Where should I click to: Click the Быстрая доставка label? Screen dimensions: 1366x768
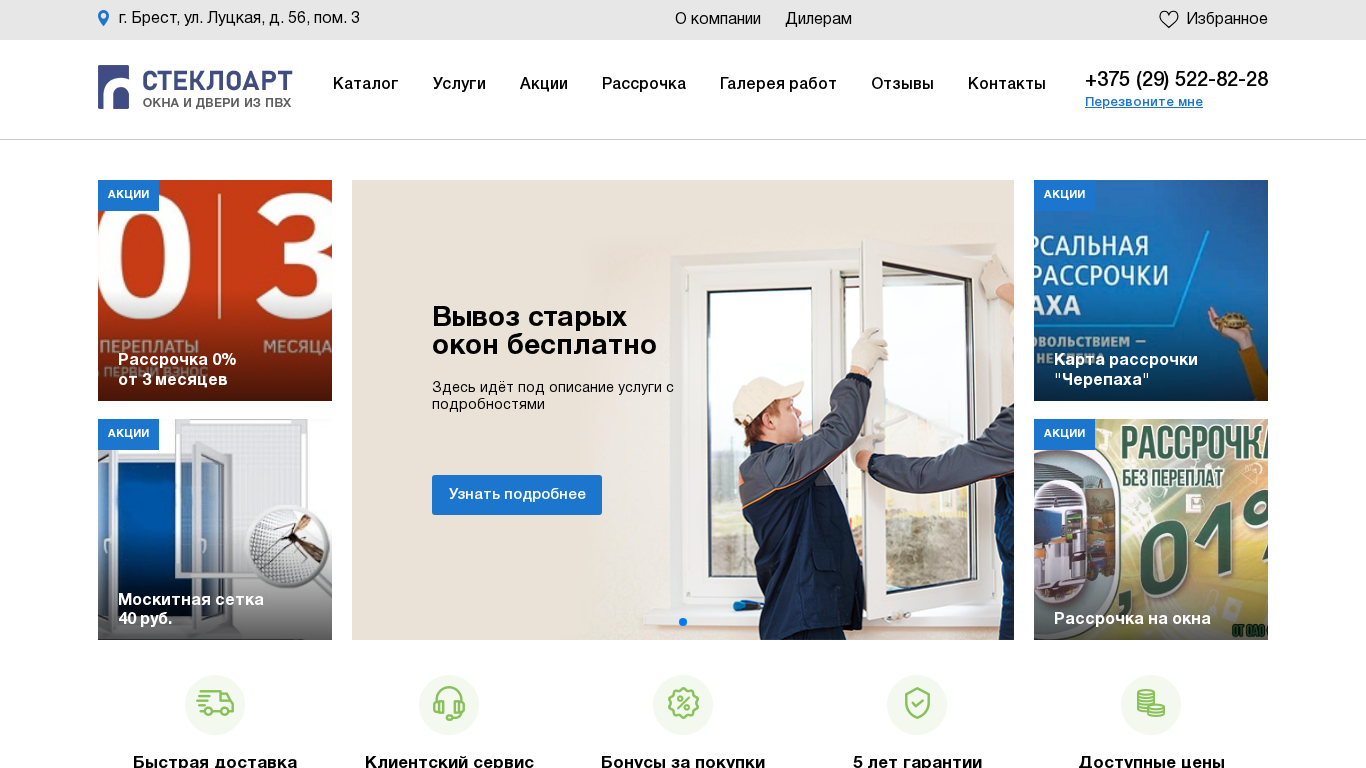click(x=215, y=762)
